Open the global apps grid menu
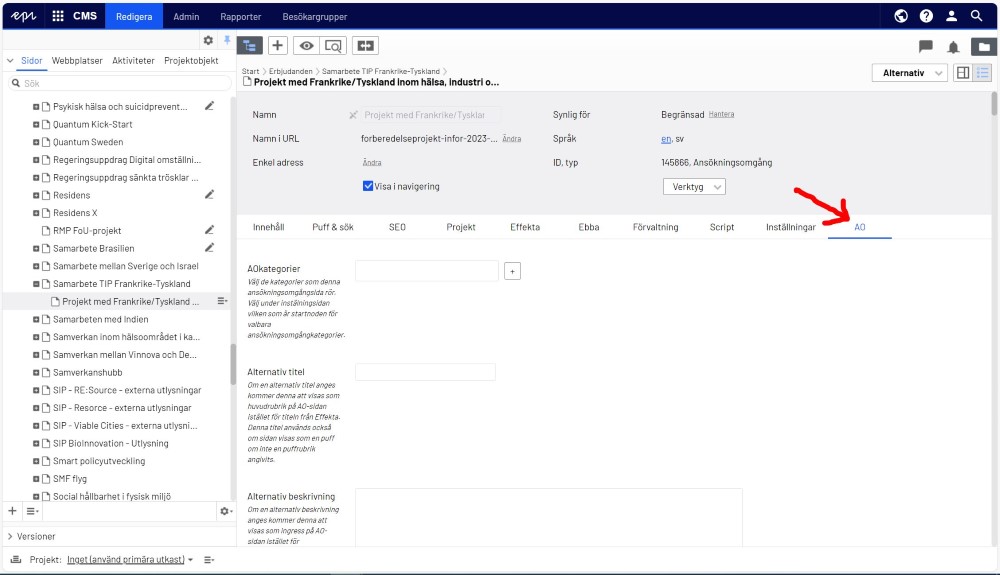Image resolution: width=1000 pixels, height=575 pixels. tap(58, 16)
